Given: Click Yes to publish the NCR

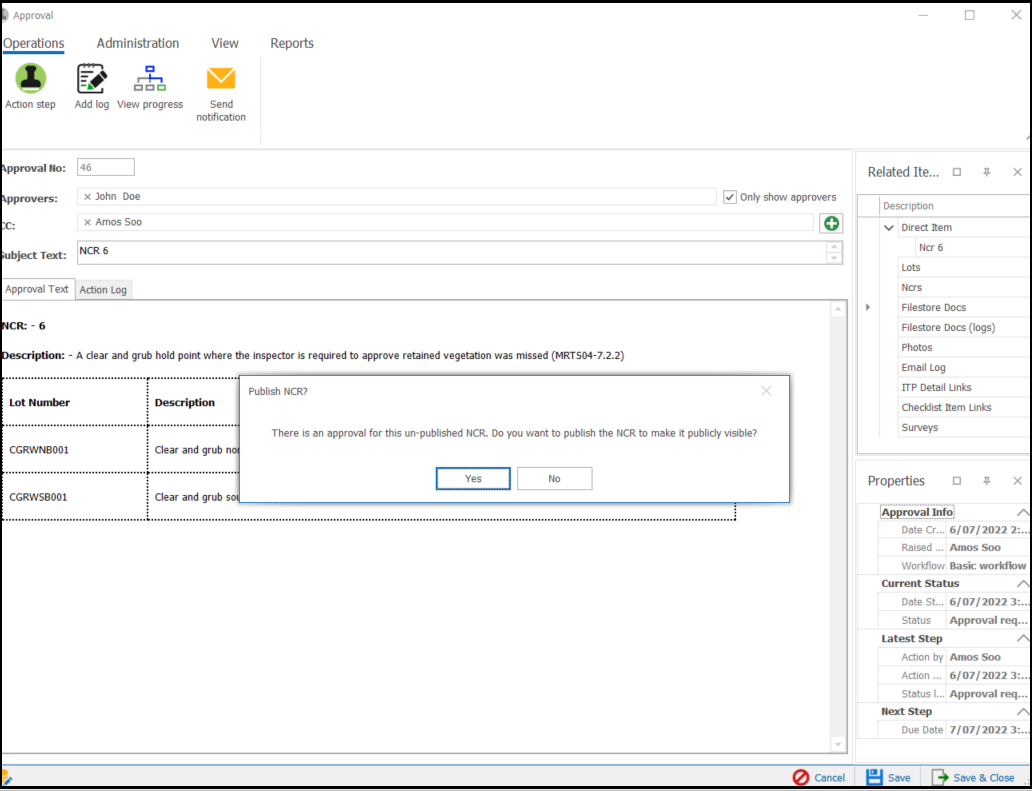Looking at the screenshot, I should [x=473, y=479].
